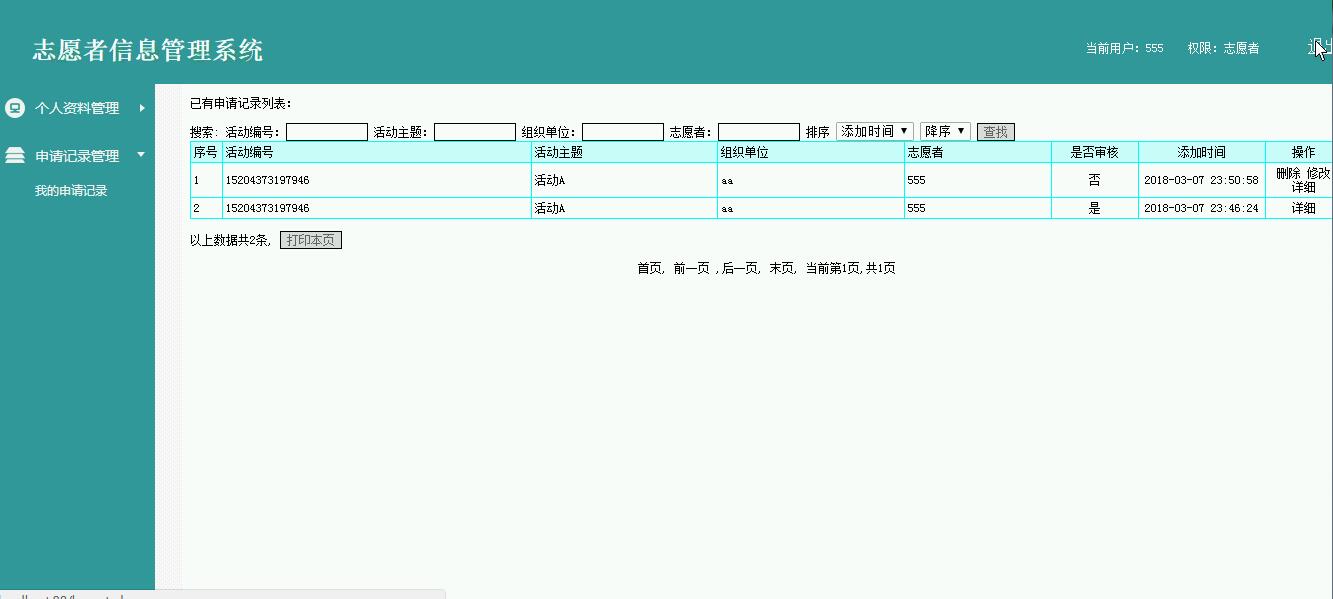Open 详细 for the approved record
Image resolution: width=1333 pixels, height=599 pixels.
(1303, 208)
